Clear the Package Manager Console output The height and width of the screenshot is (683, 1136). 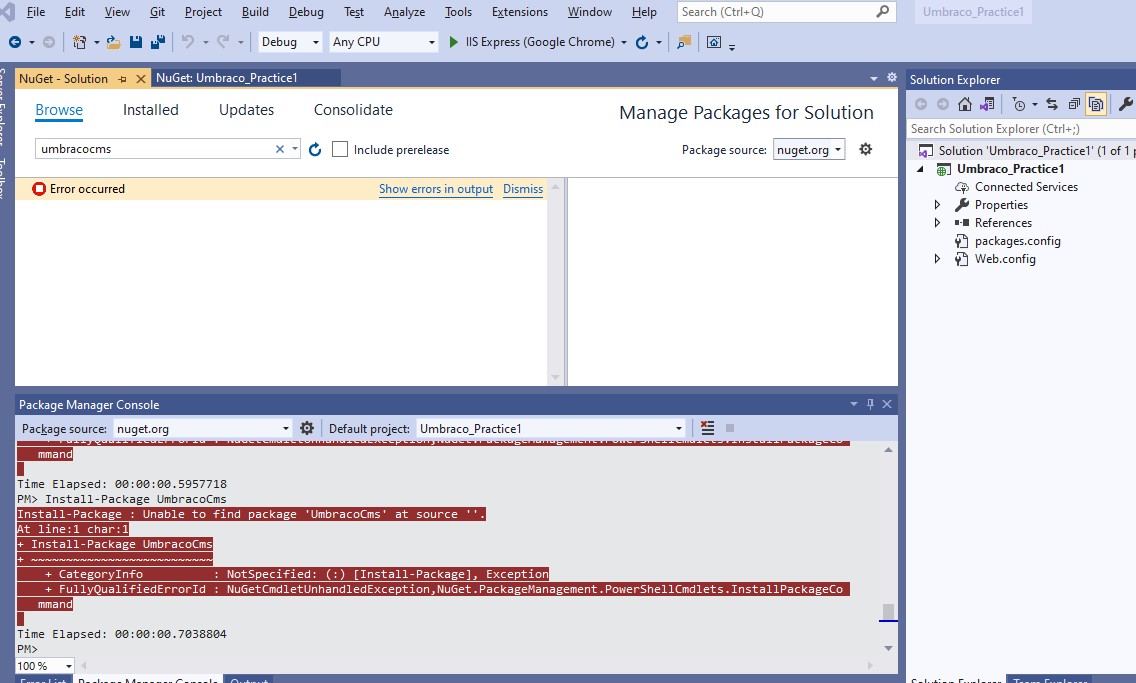(708, 428)
